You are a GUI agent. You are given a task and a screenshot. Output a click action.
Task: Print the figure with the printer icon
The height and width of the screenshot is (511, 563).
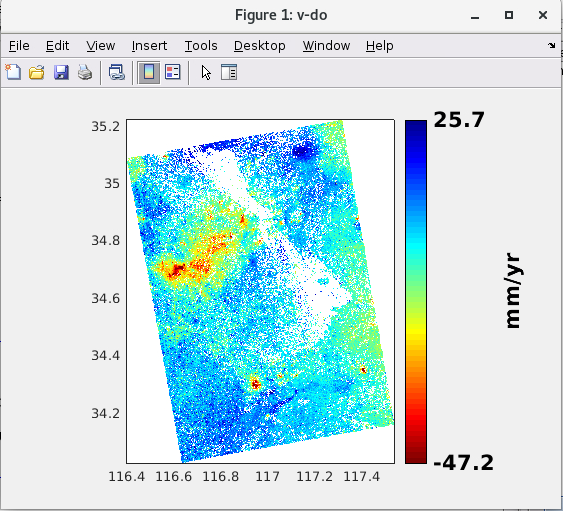(x=85, y=72)
